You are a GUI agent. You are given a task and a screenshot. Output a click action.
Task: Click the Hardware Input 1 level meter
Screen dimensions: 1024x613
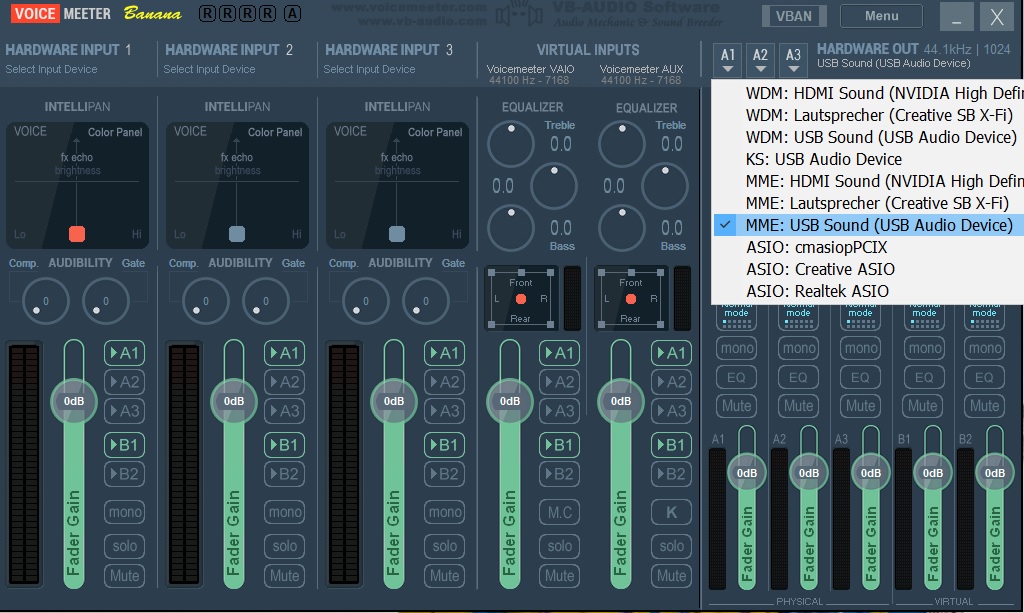(x=25, y=463)
